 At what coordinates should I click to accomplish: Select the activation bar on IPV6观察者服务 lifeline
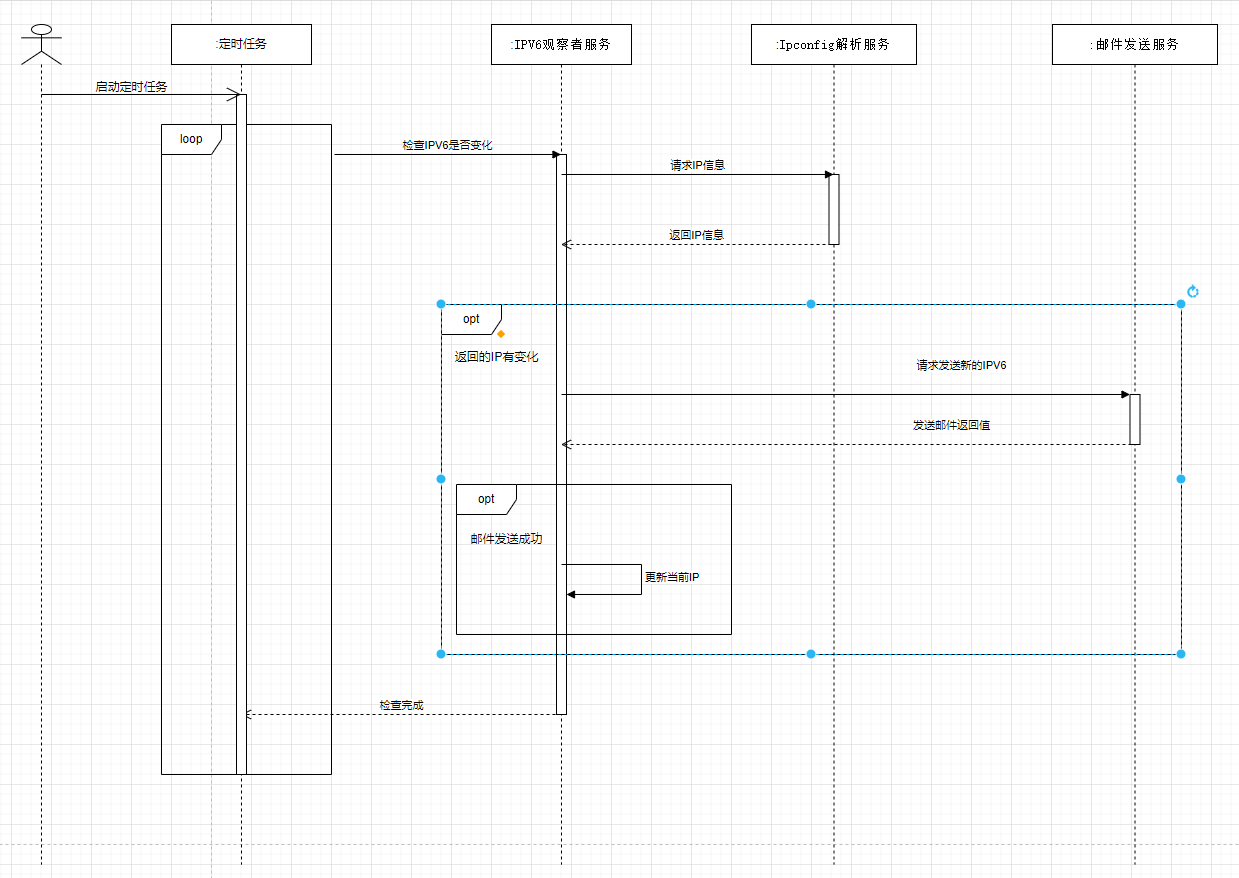pos(561,430)
